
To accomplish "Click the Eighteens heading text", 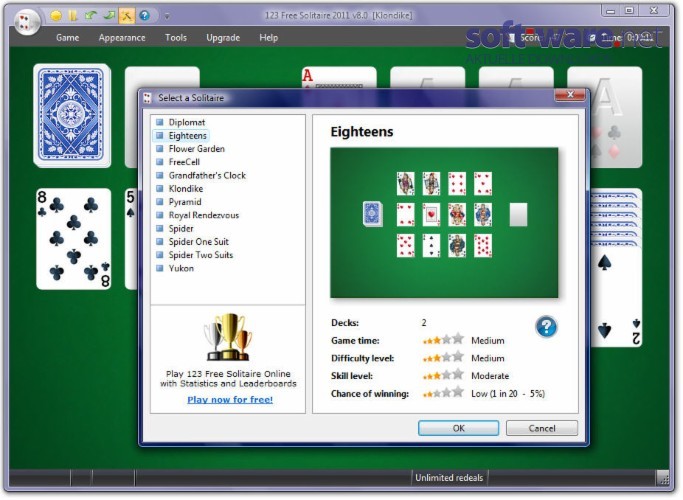I will pyautogui.click(x=362, y=132).
